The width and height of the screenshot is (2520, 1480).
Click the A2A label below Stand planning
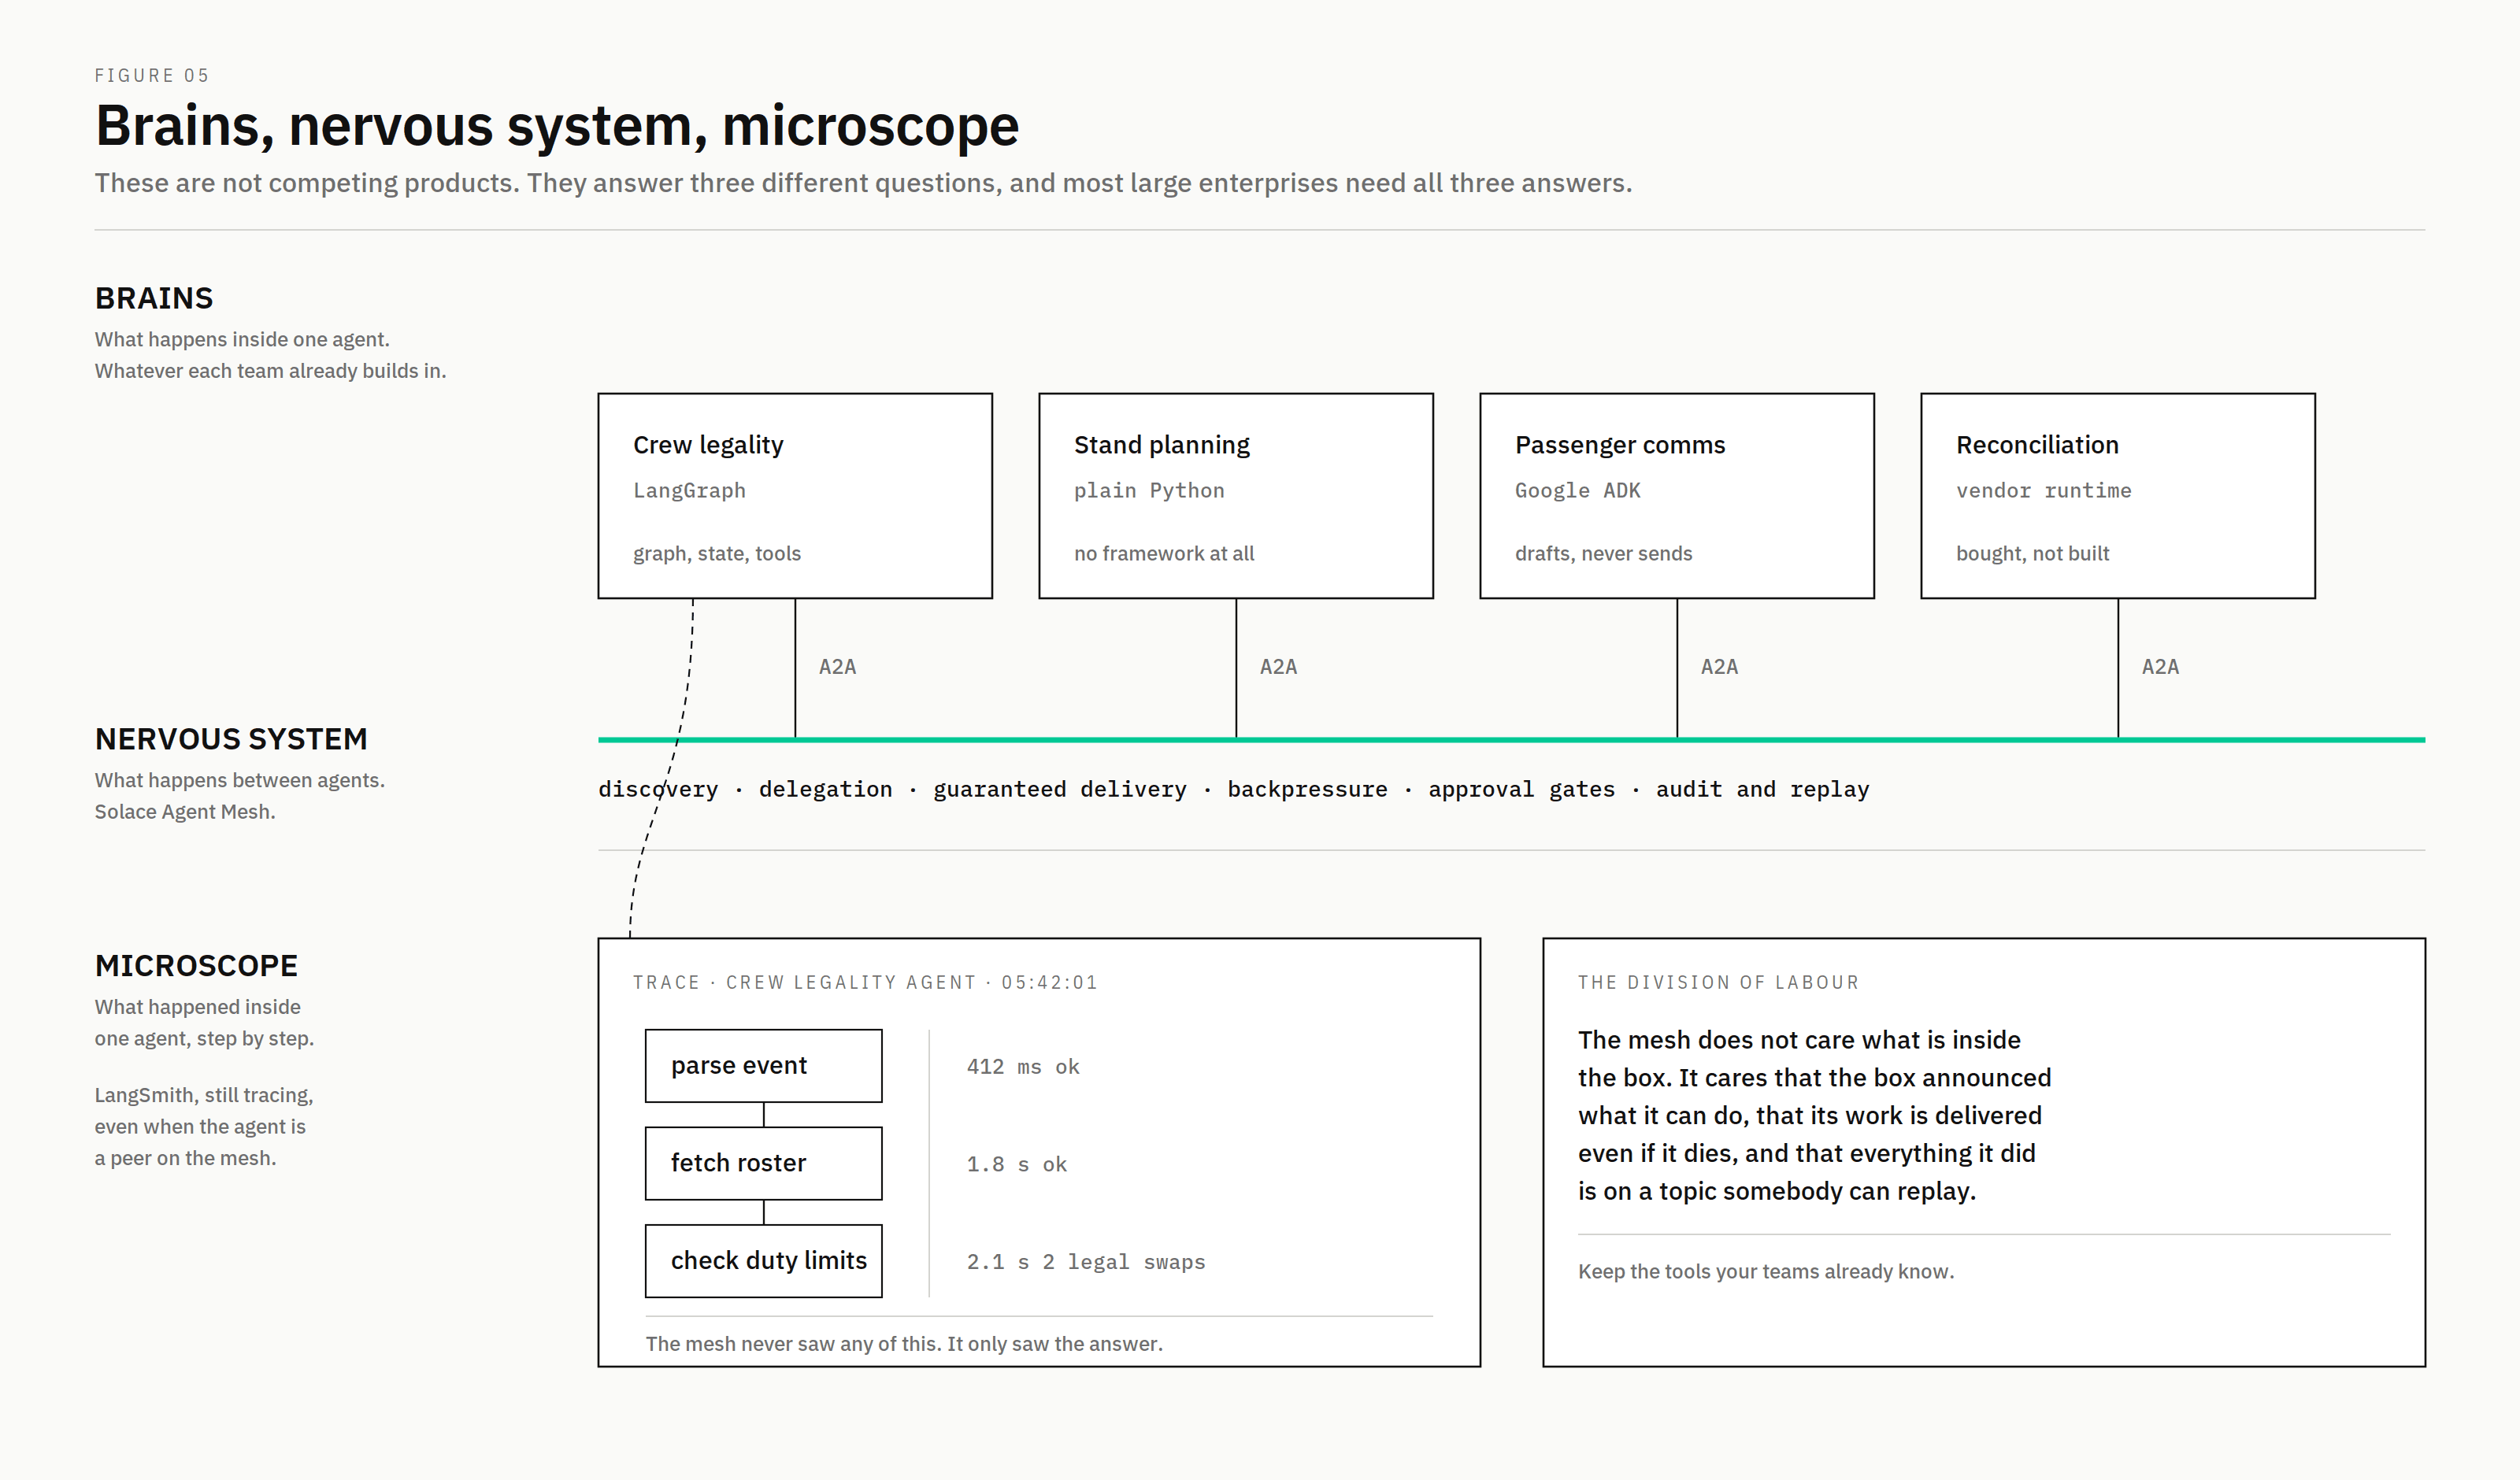(x=1278, y=667)
